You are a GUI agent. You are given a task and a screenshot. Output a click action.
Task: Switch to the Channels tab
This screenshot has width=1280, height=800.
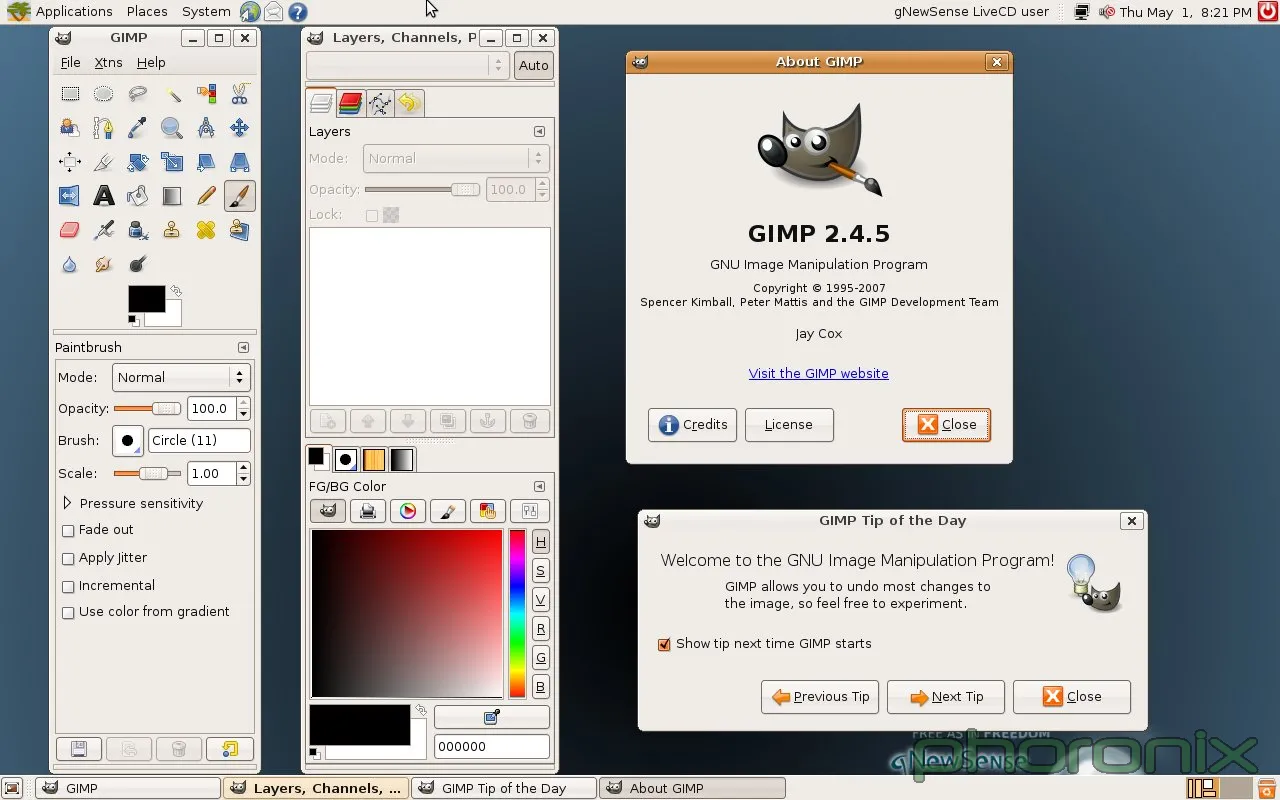tap(350, 102)
